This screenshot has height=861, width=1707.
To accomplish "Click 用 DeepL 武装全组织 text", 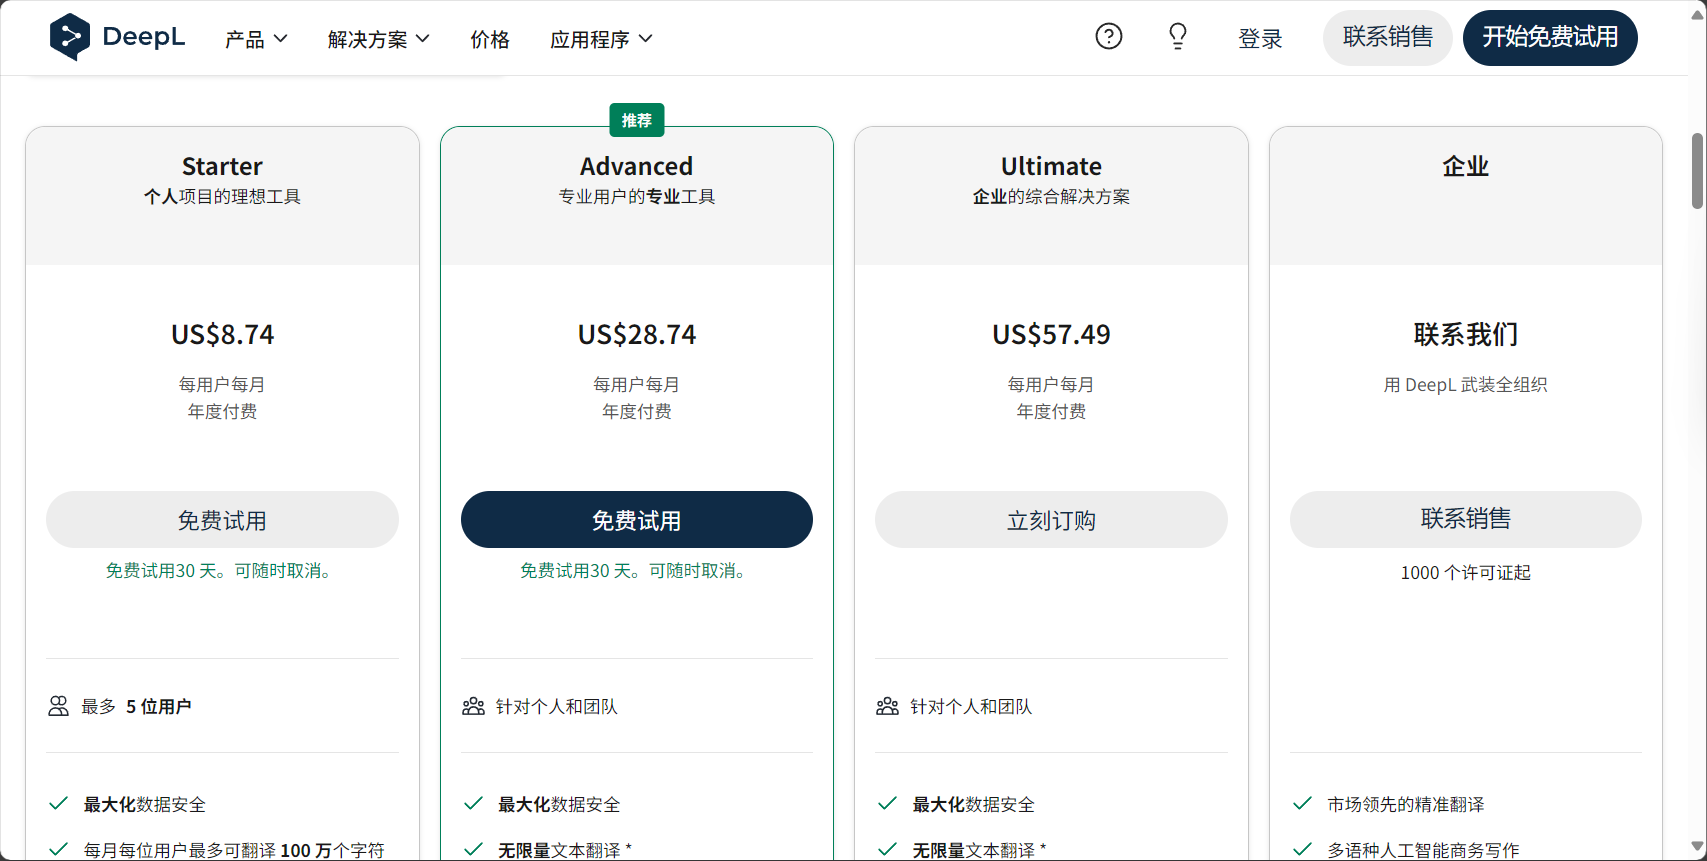I will coord(1466,385).
